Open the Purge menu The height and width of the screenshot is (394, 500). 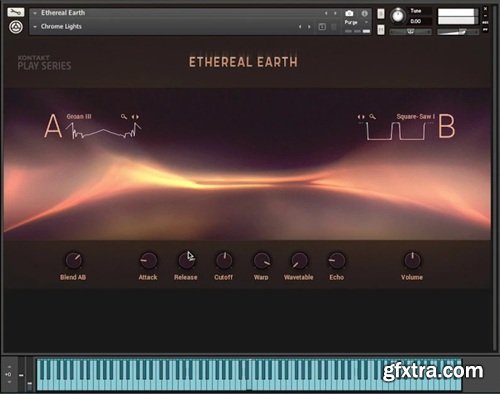pyautogui.click(x=356, y=22)
